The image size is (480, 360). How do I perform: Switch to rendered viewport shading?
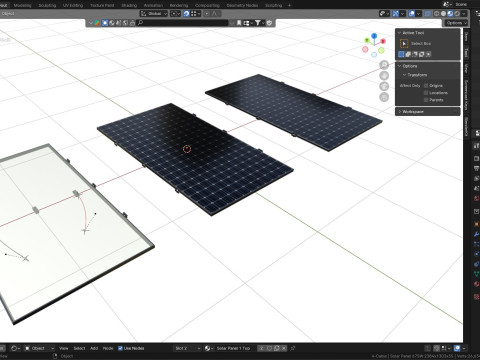[x=457, y=14]
